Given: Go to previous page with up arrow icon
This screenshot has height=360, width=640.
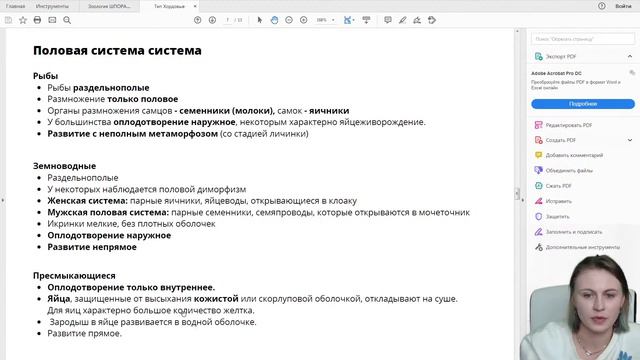Looking at the screenshot, I should tap(198, 20).
